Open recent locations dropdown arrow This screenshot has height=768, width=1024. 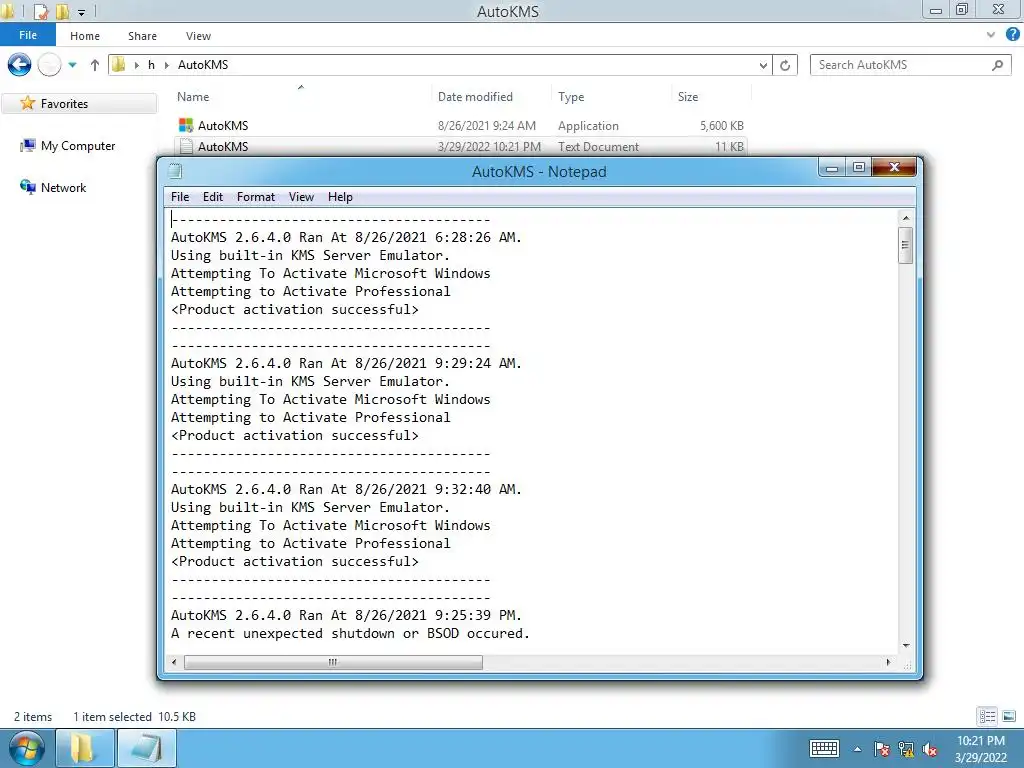coord(72,65)
